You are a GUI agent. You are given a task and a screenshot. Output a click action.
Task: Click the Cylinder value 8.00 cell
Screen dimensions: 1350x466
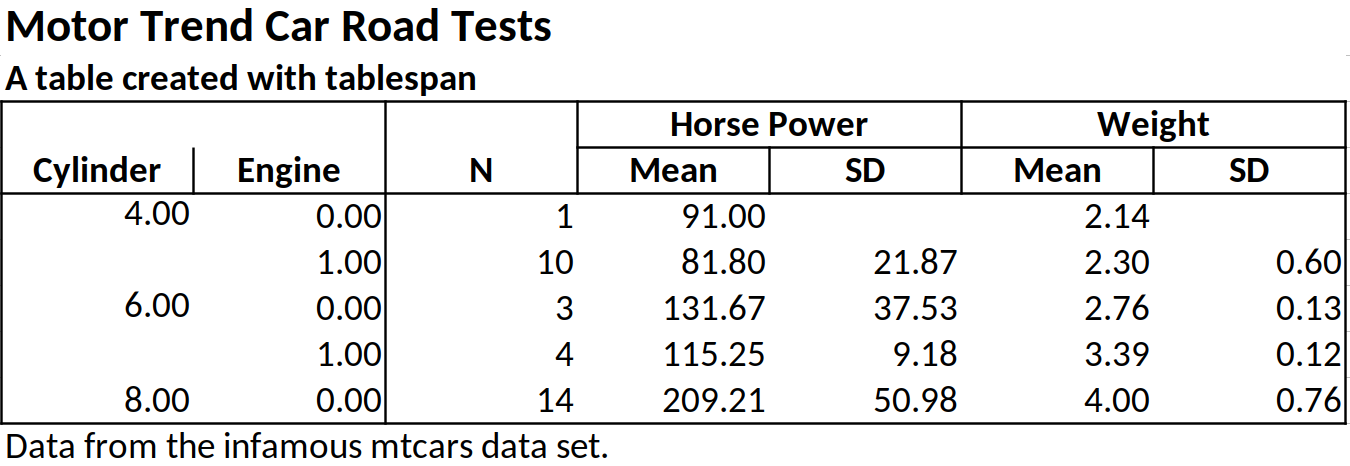(156, 400)
